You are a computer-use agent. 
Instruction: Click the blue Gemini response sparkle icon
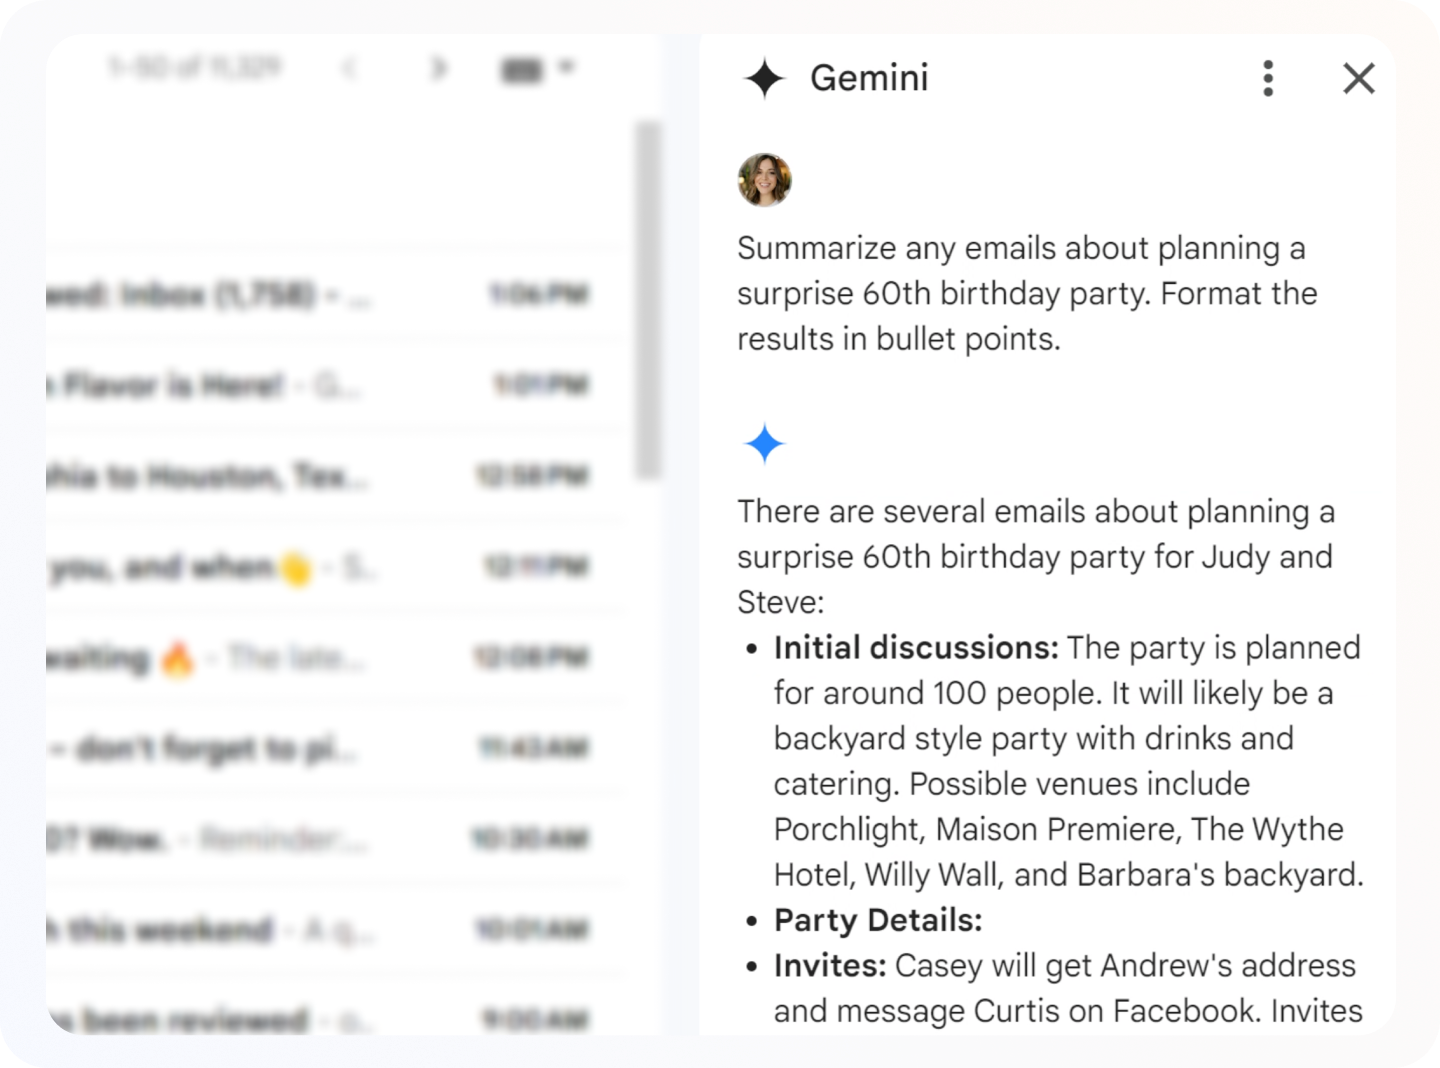[765, 443]
